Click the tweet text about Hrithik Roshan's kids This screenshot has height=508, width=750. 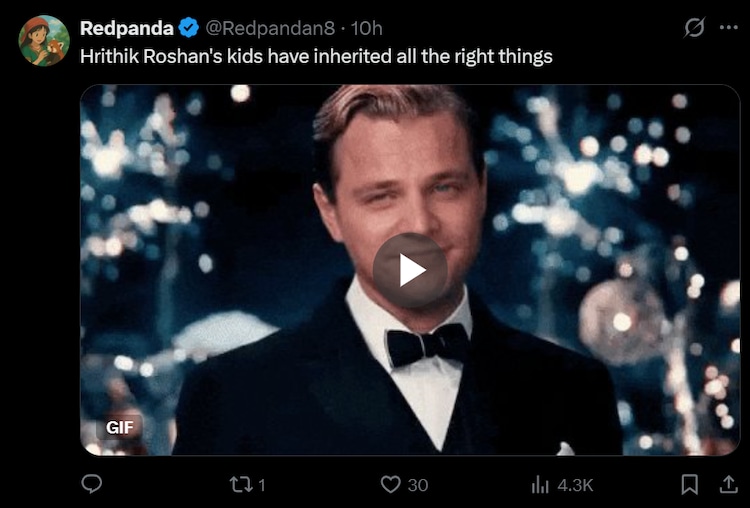tap(316, 56)
